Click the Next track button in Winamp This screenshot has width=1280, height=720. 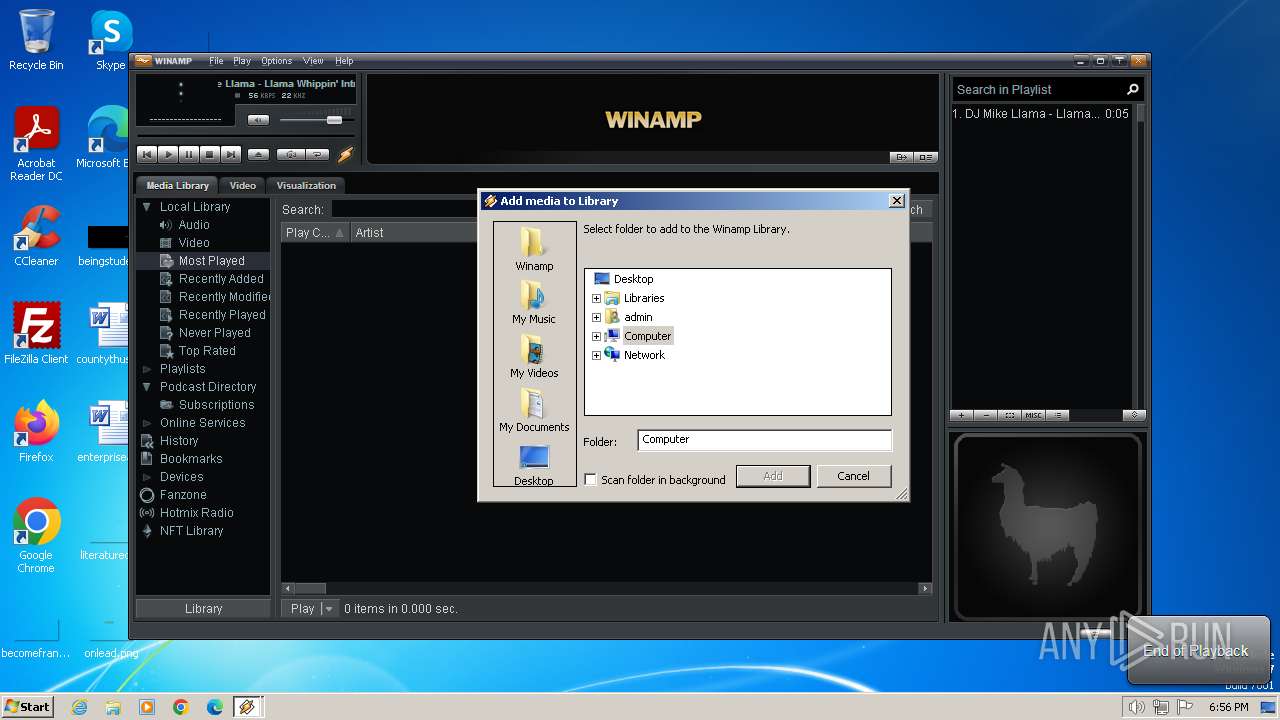point(231,155)
